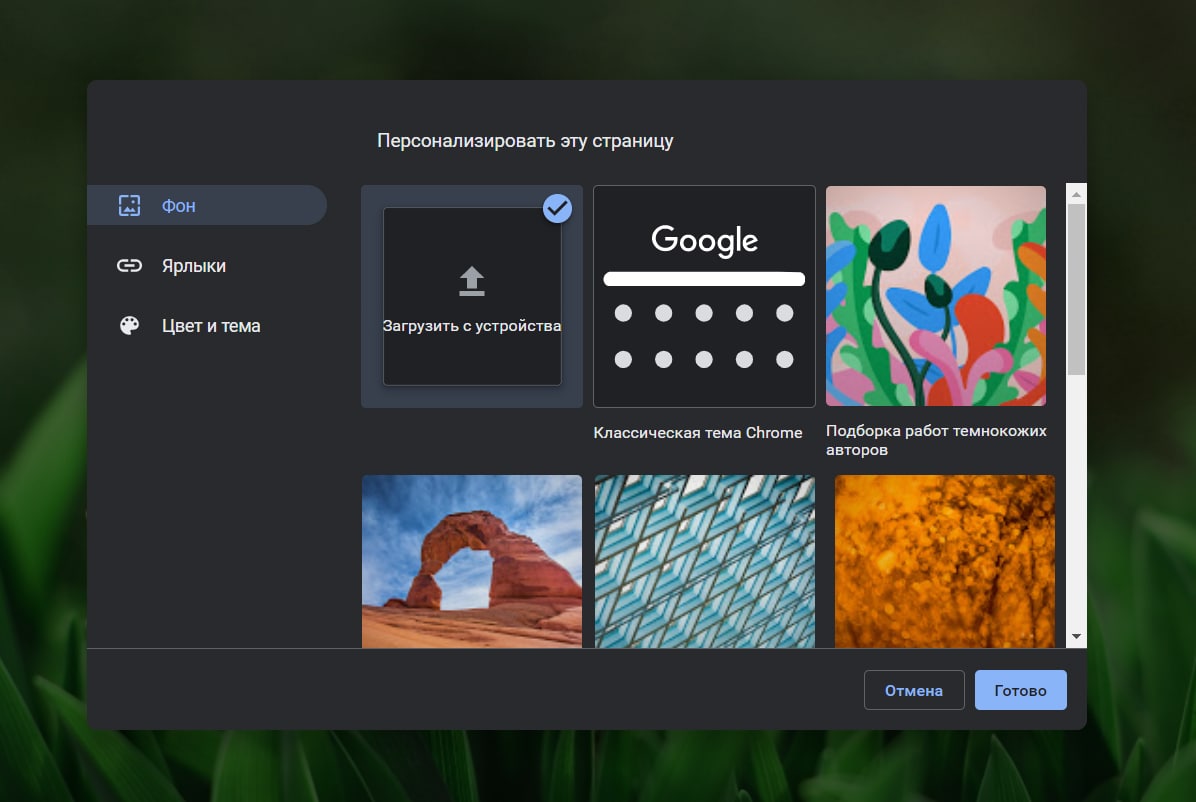The image size is (1196, 802).
Task: Open the Фон tab
Action: [207, 205]
